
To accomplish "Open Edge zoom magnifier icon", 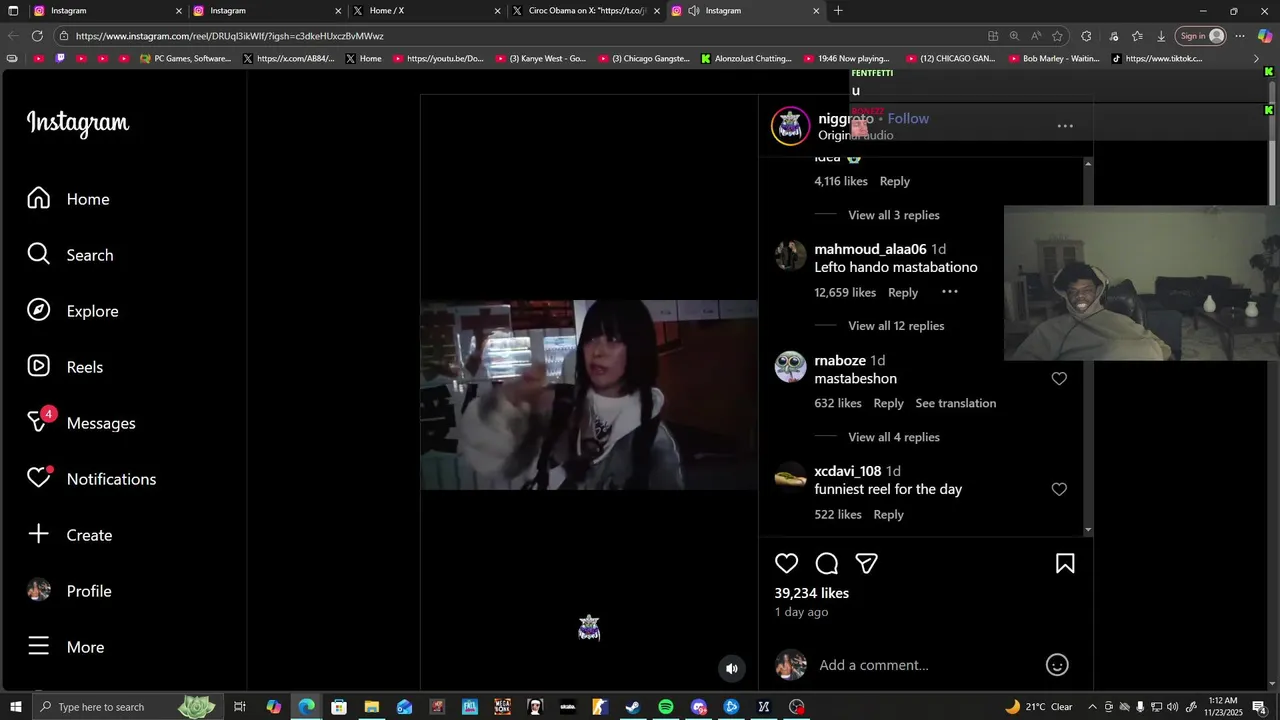I will point(1014,36).
